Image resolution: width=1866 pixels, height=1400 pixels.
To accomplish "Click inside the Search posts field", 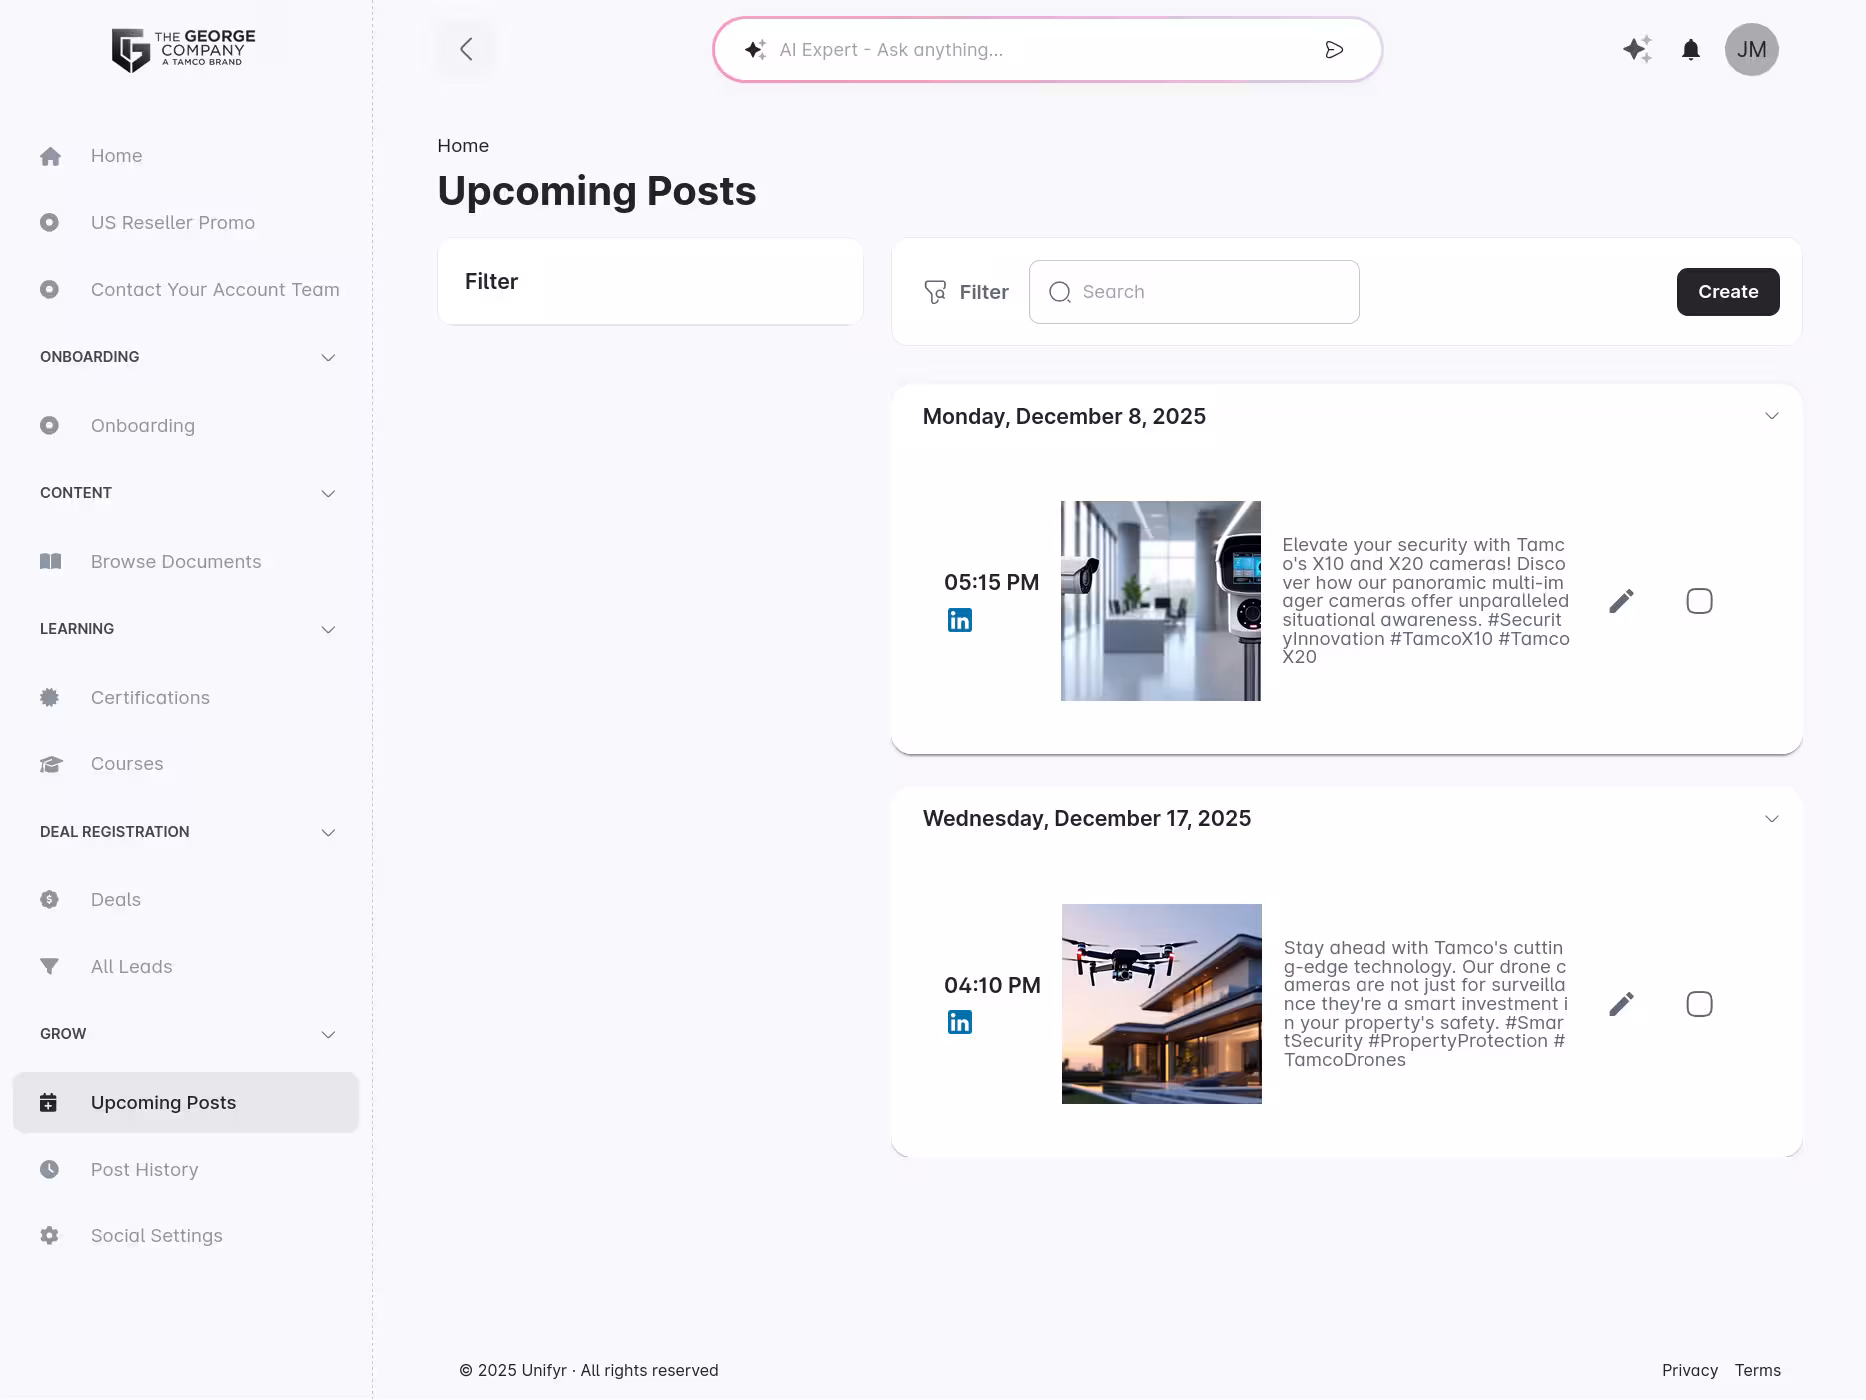I will point(1193,291).
